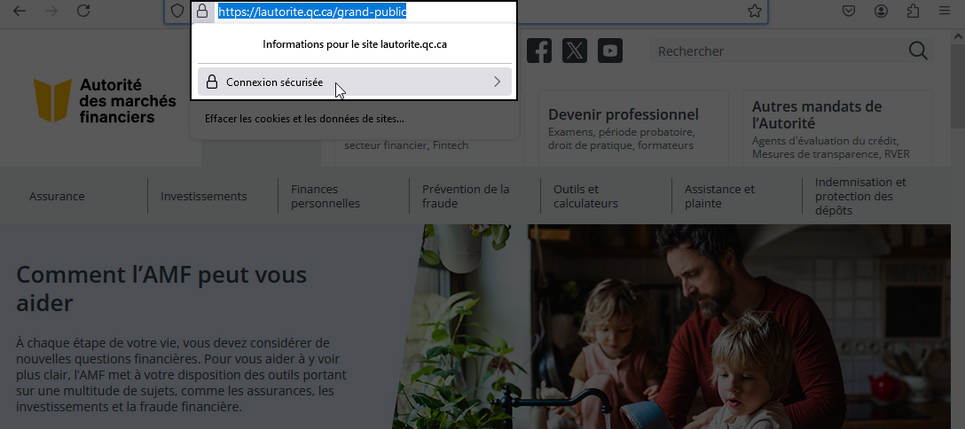This screenshot has height=429, width=965.
Task: Click the Informations pour le site lautorite.qc.ca title
Action: (x=354, y=44)
